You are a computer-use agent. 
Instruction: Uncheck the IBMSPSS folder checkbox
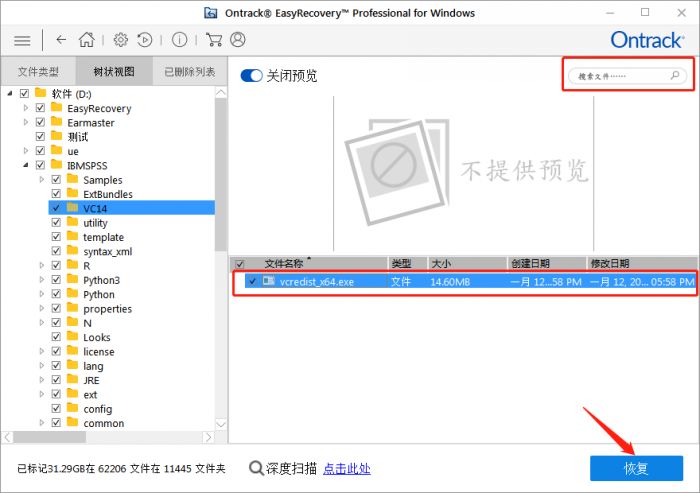click(41, 165)
